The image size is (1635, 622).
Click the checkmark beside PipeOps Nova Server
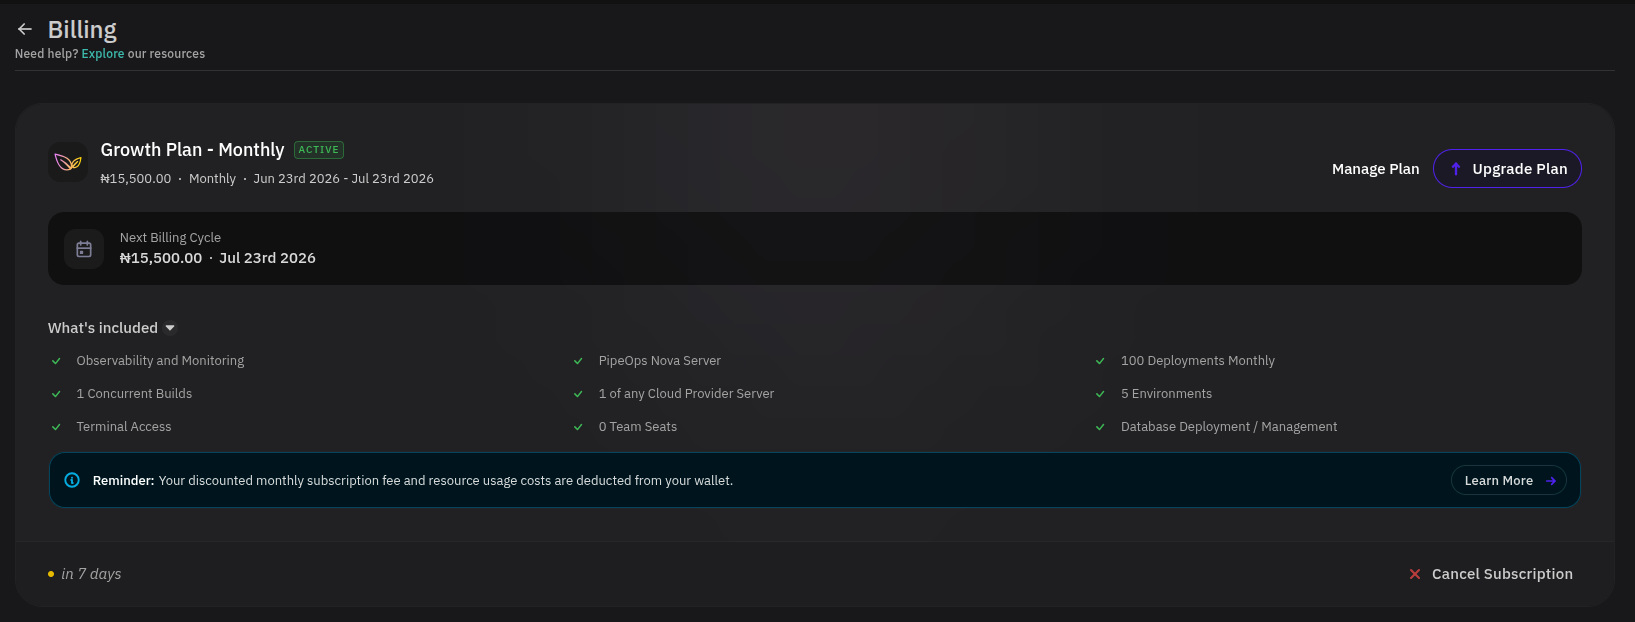point(578,361)
